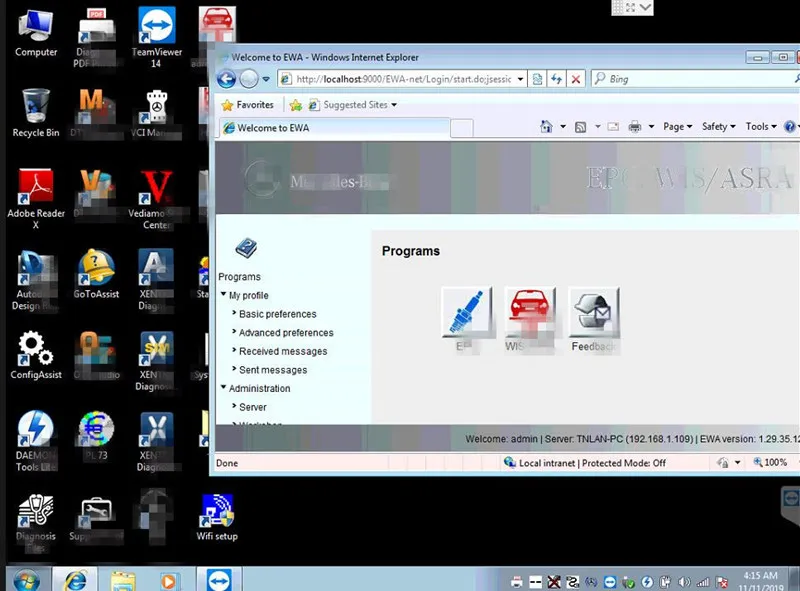
Task: Launch Vediamo Center shortcut
Action: pyautogui.click(x=156, y=200)
